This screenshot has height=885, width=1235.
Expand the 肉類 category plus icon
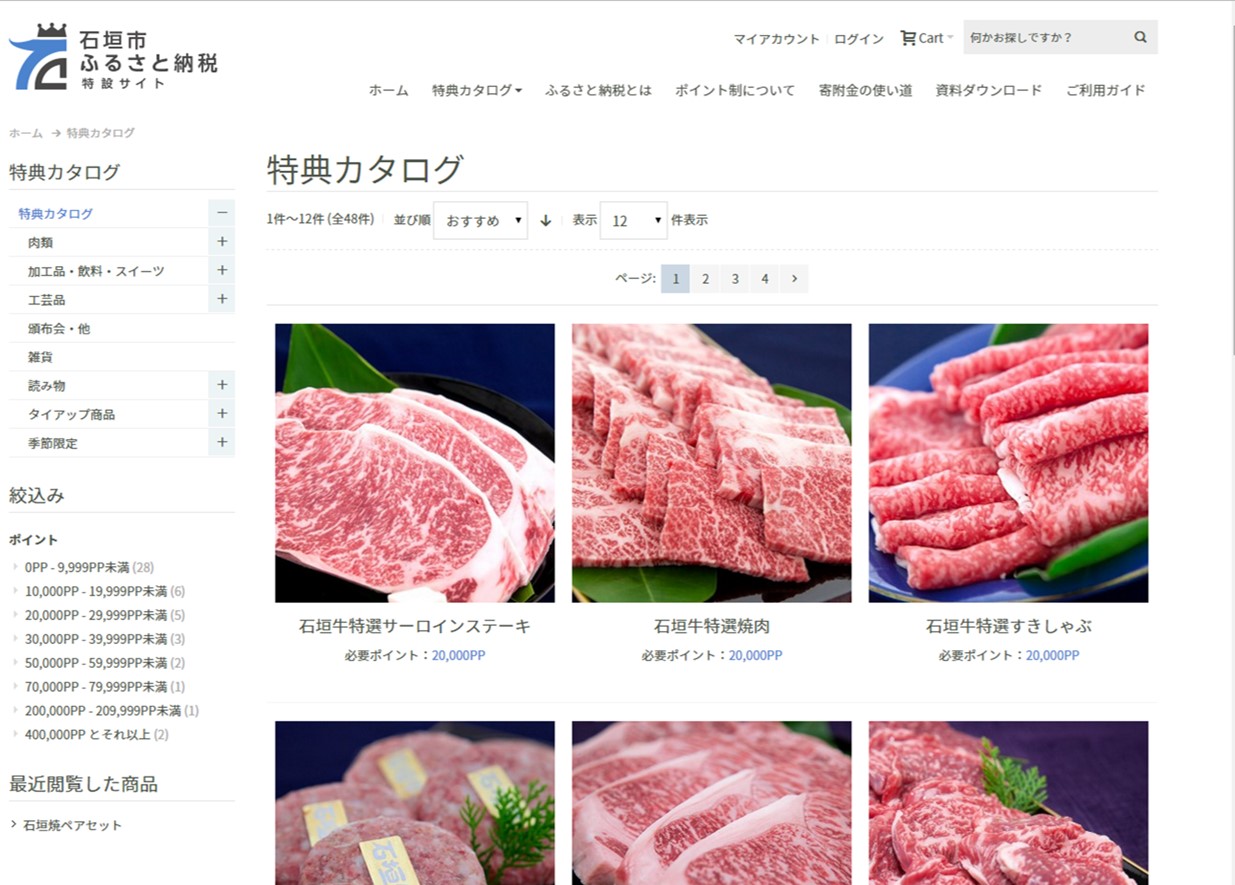click(x=222, y=242)
